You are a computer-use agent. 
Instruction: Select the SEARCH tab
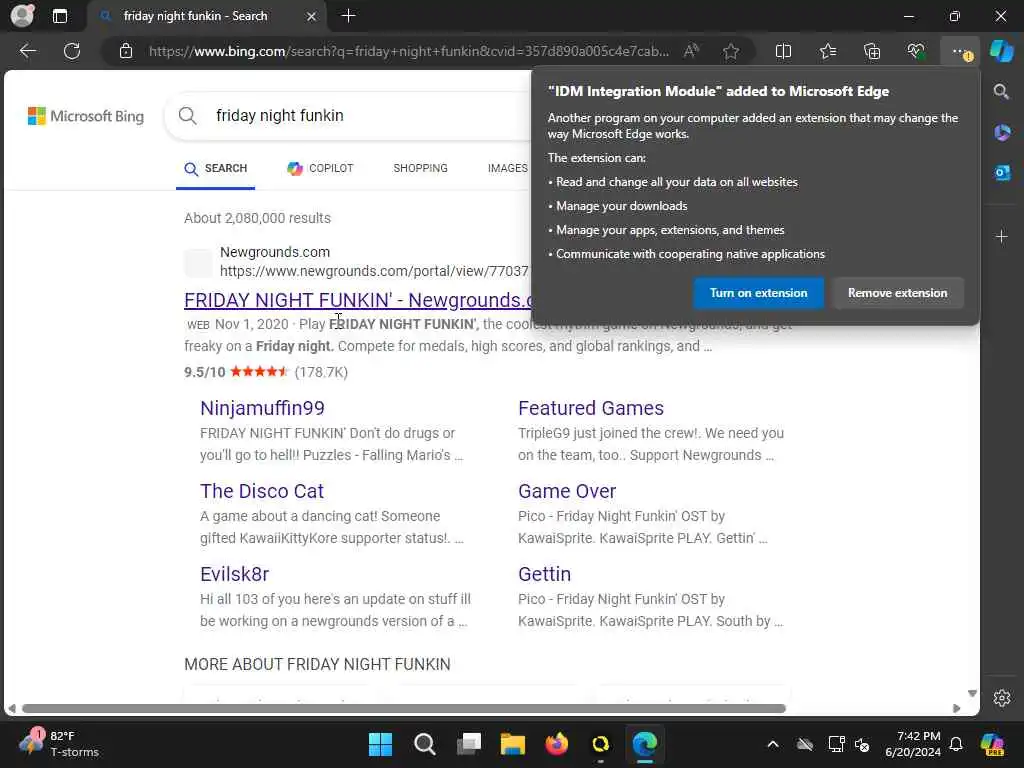pyautogui.click(x=216, y=168)
